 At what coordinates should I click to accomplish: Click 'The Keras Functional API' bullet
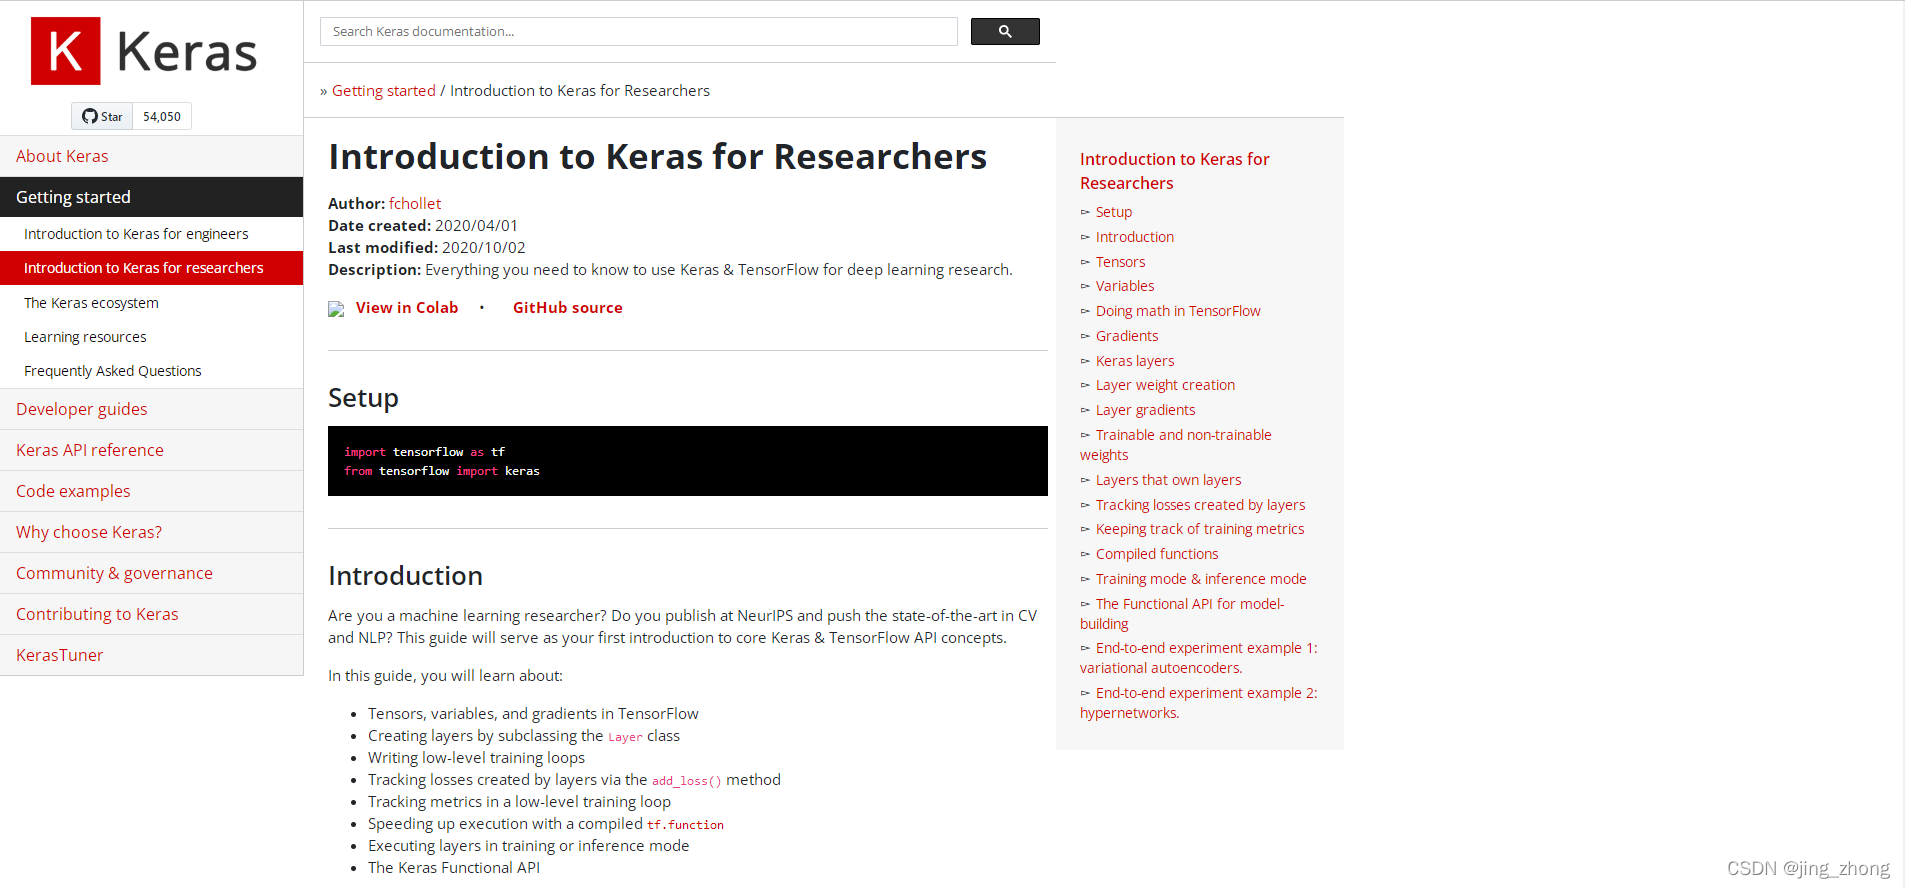454,868
